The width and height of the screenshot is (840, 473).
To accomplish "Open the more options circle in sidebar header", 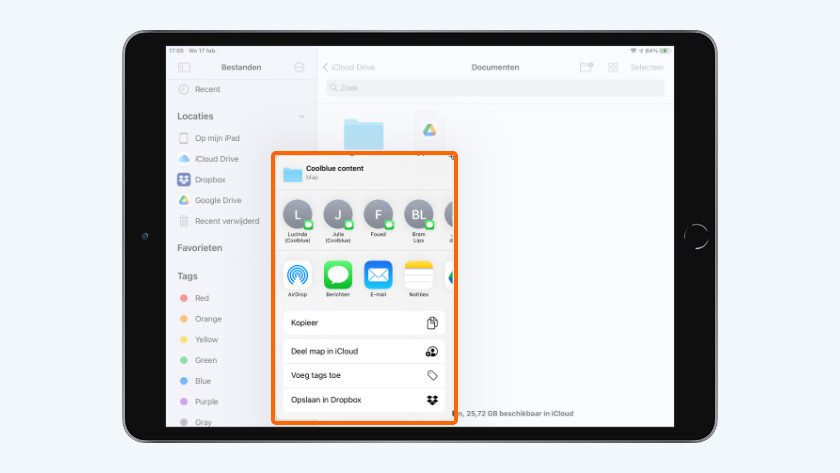I will [299, 67].
